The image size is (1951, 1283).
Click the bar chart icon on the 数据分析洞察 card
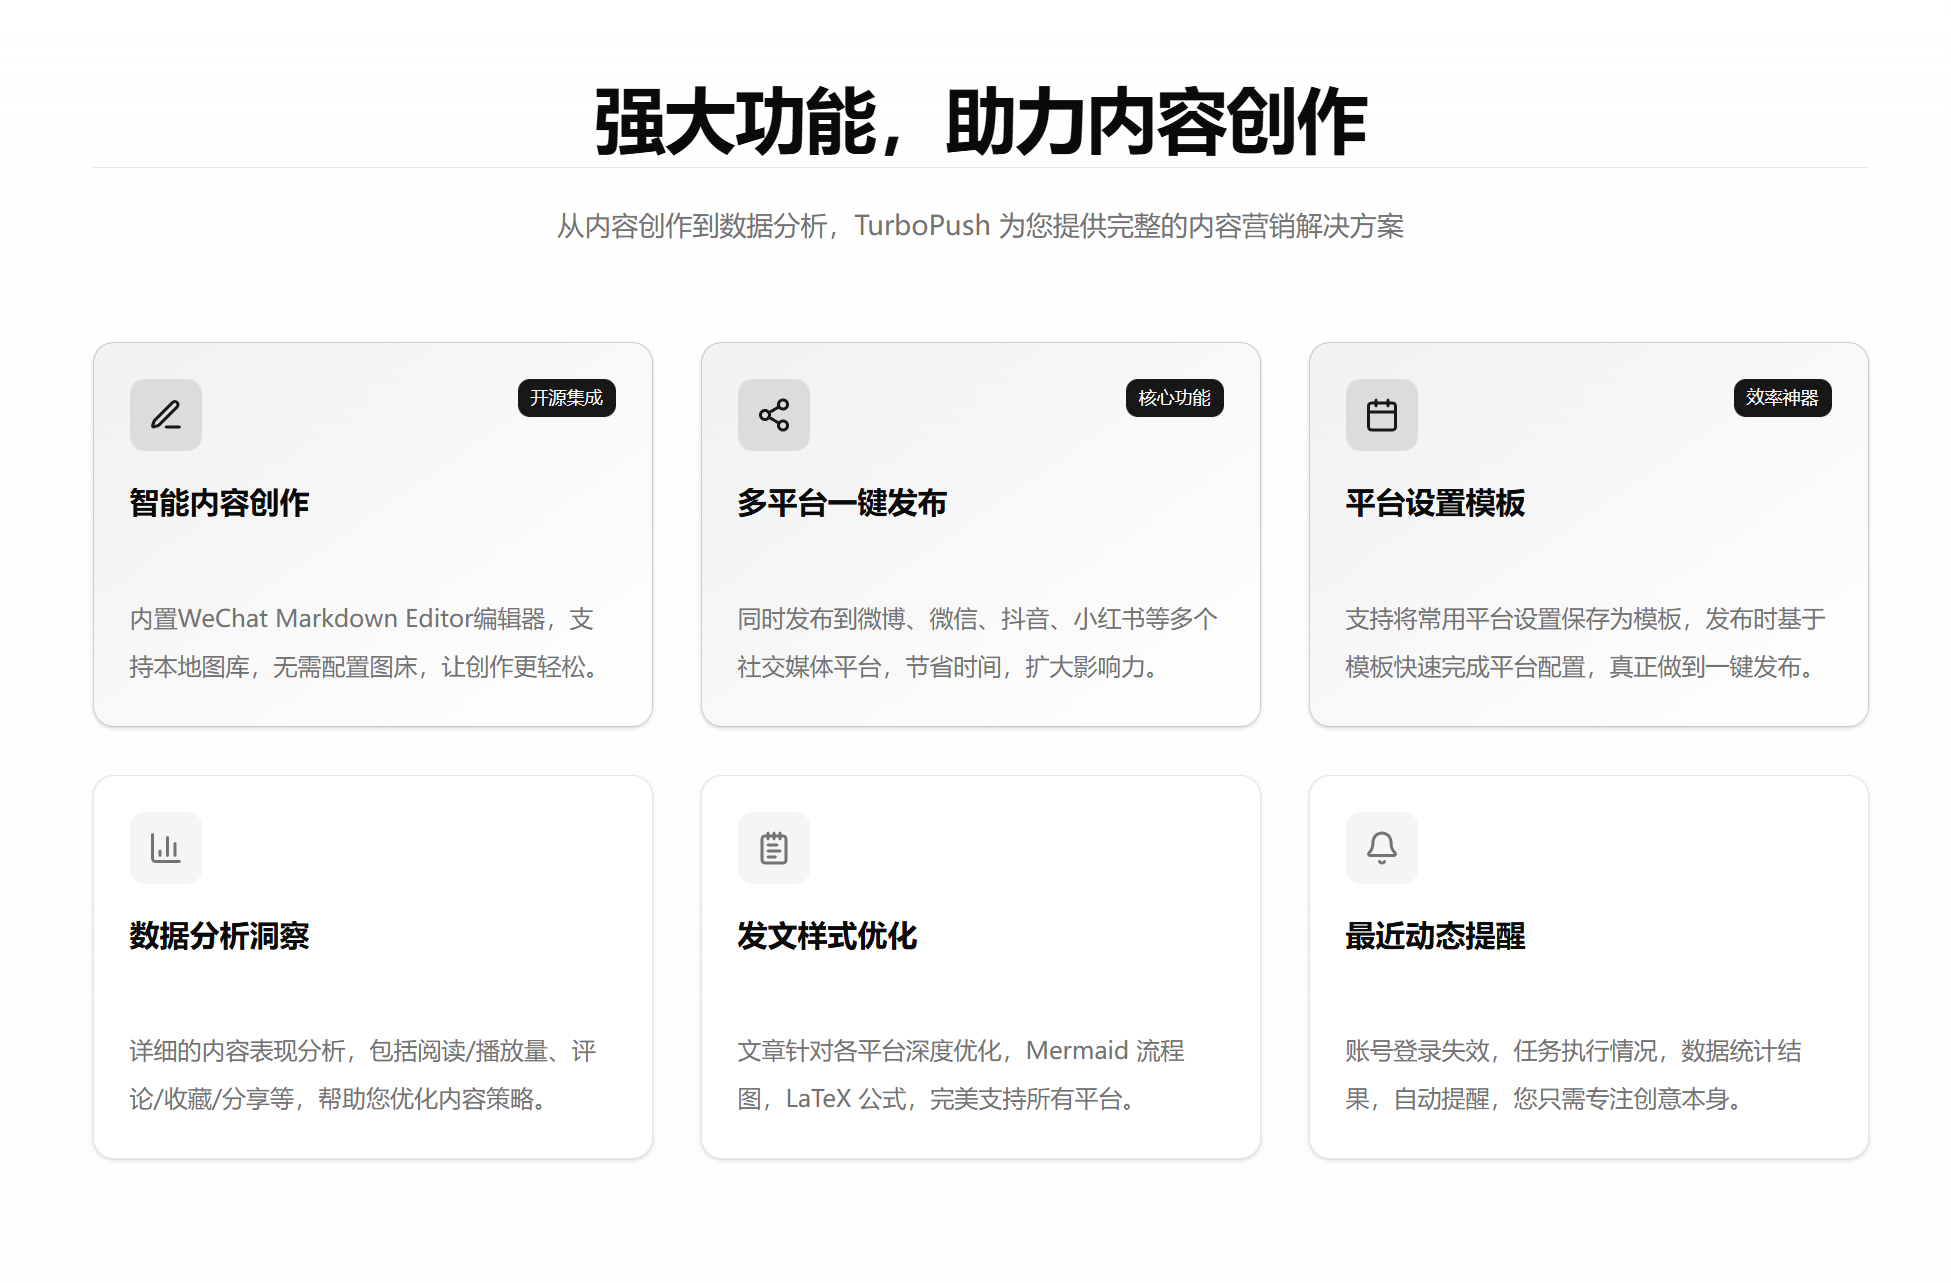point(166,848)
